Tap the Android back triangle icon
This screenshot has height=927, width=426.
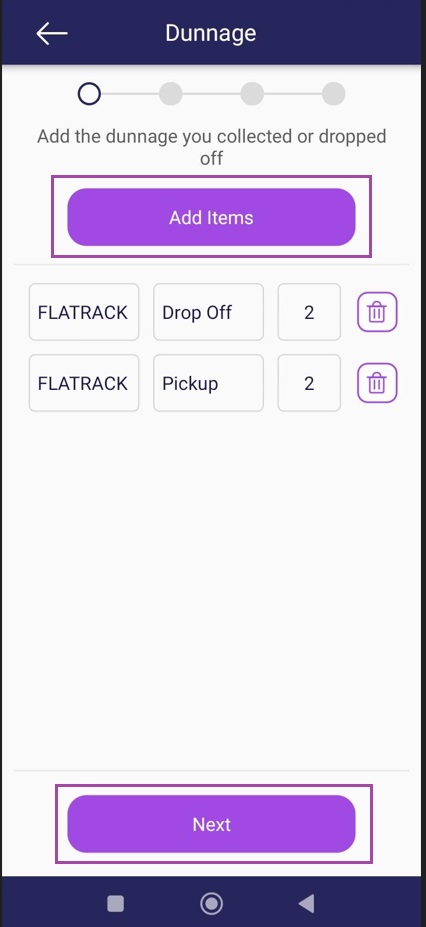306,903
